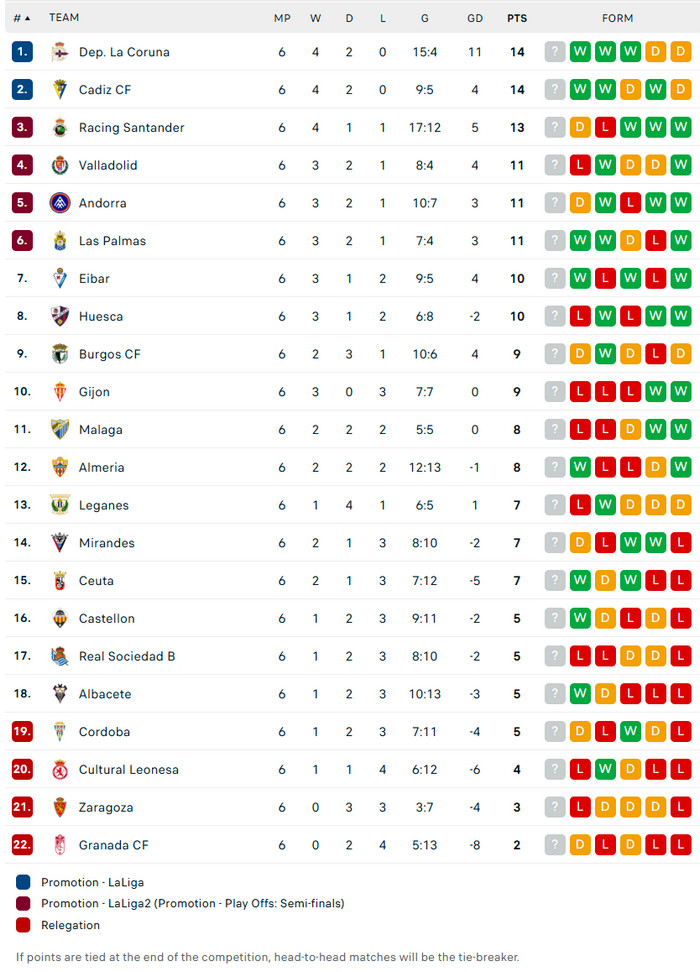The image size is (700, 972).
Task: Click Albacete's most recent red L badge
Action: click(x=681, y=694)
